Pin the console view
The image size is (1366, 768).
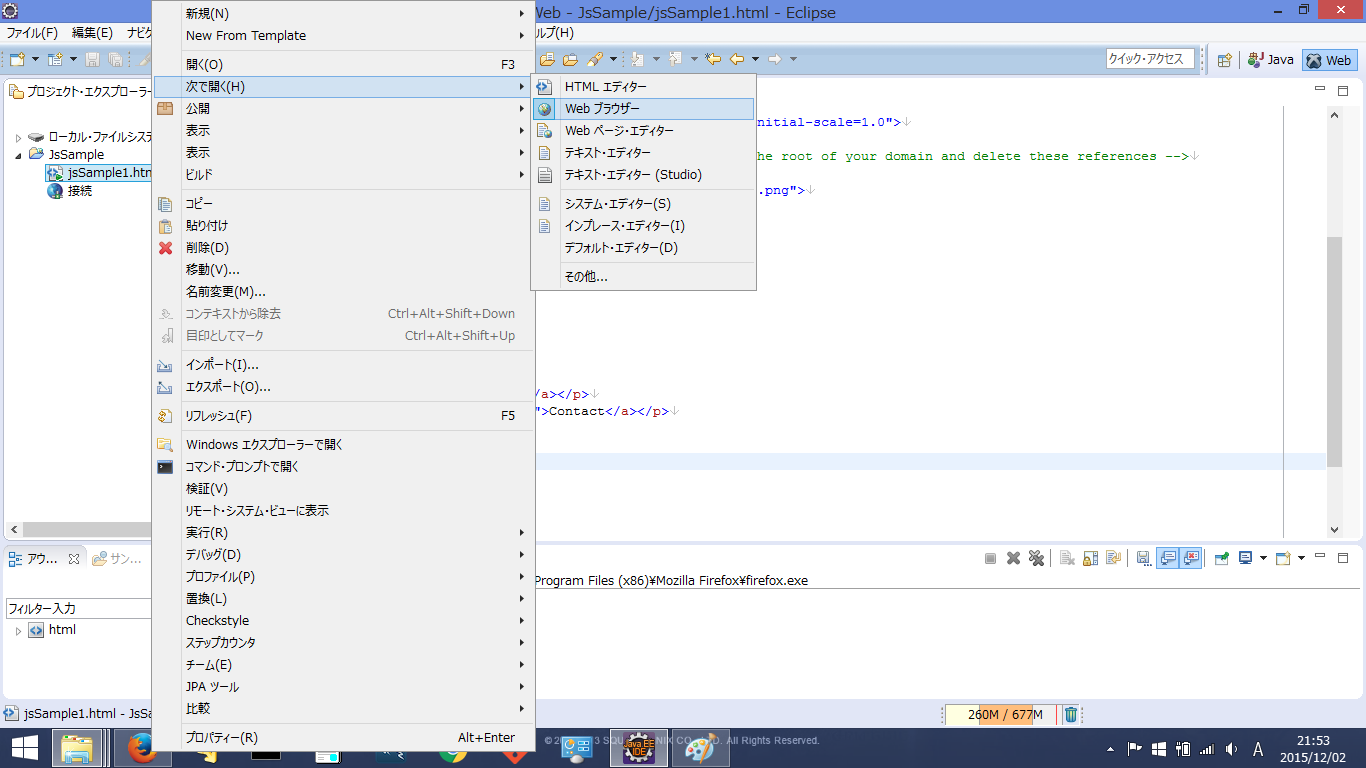[x=1221, y=558]
